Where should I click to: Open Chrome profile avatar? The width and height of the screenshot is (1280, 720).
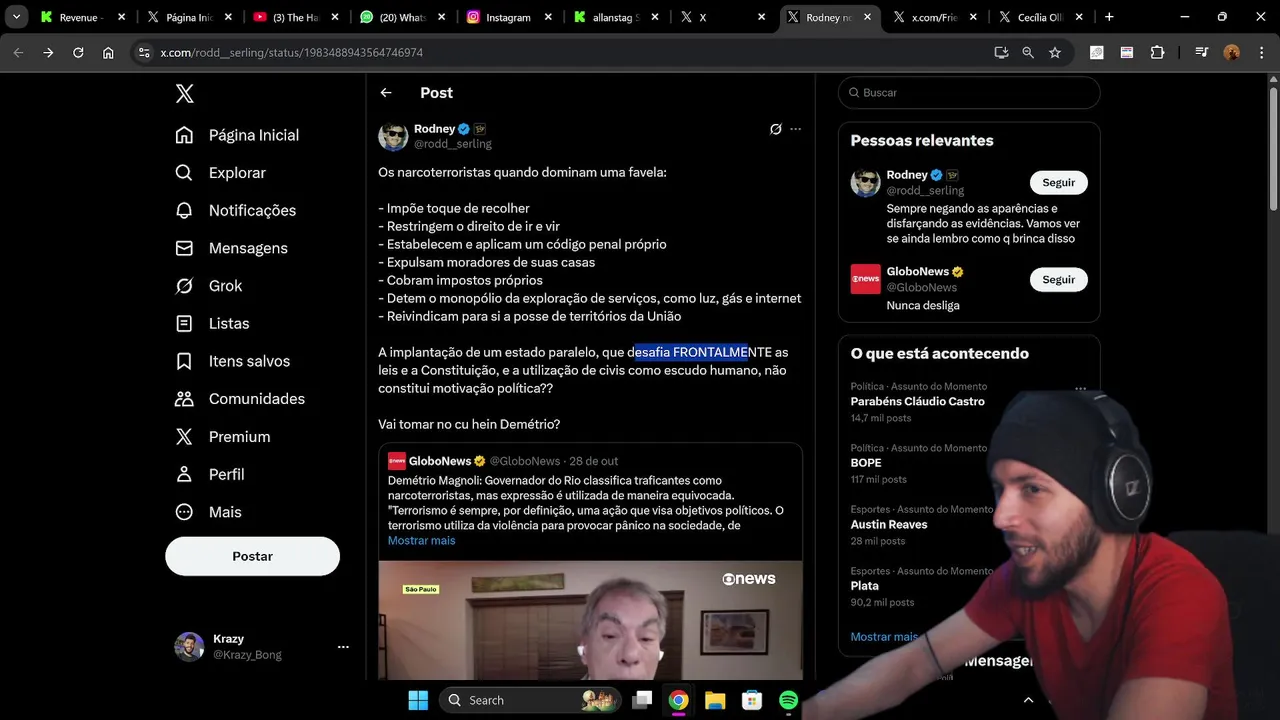tap(1232, 52)
